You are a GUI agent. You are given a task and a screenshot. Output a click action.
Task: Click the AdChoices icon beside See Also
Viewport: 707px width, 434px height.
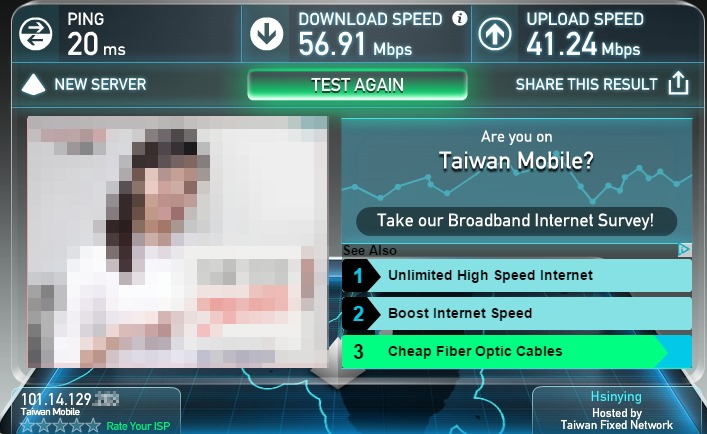[684, 249]
